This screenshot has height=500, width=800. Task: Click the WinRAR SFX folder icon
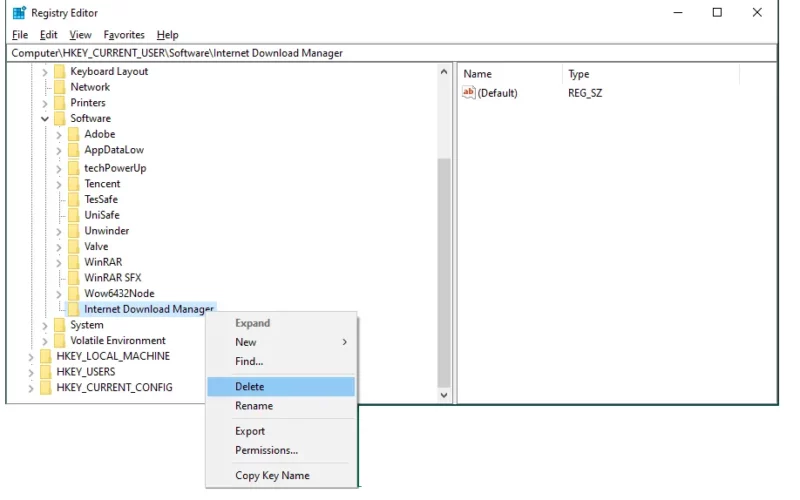(73, 278)
